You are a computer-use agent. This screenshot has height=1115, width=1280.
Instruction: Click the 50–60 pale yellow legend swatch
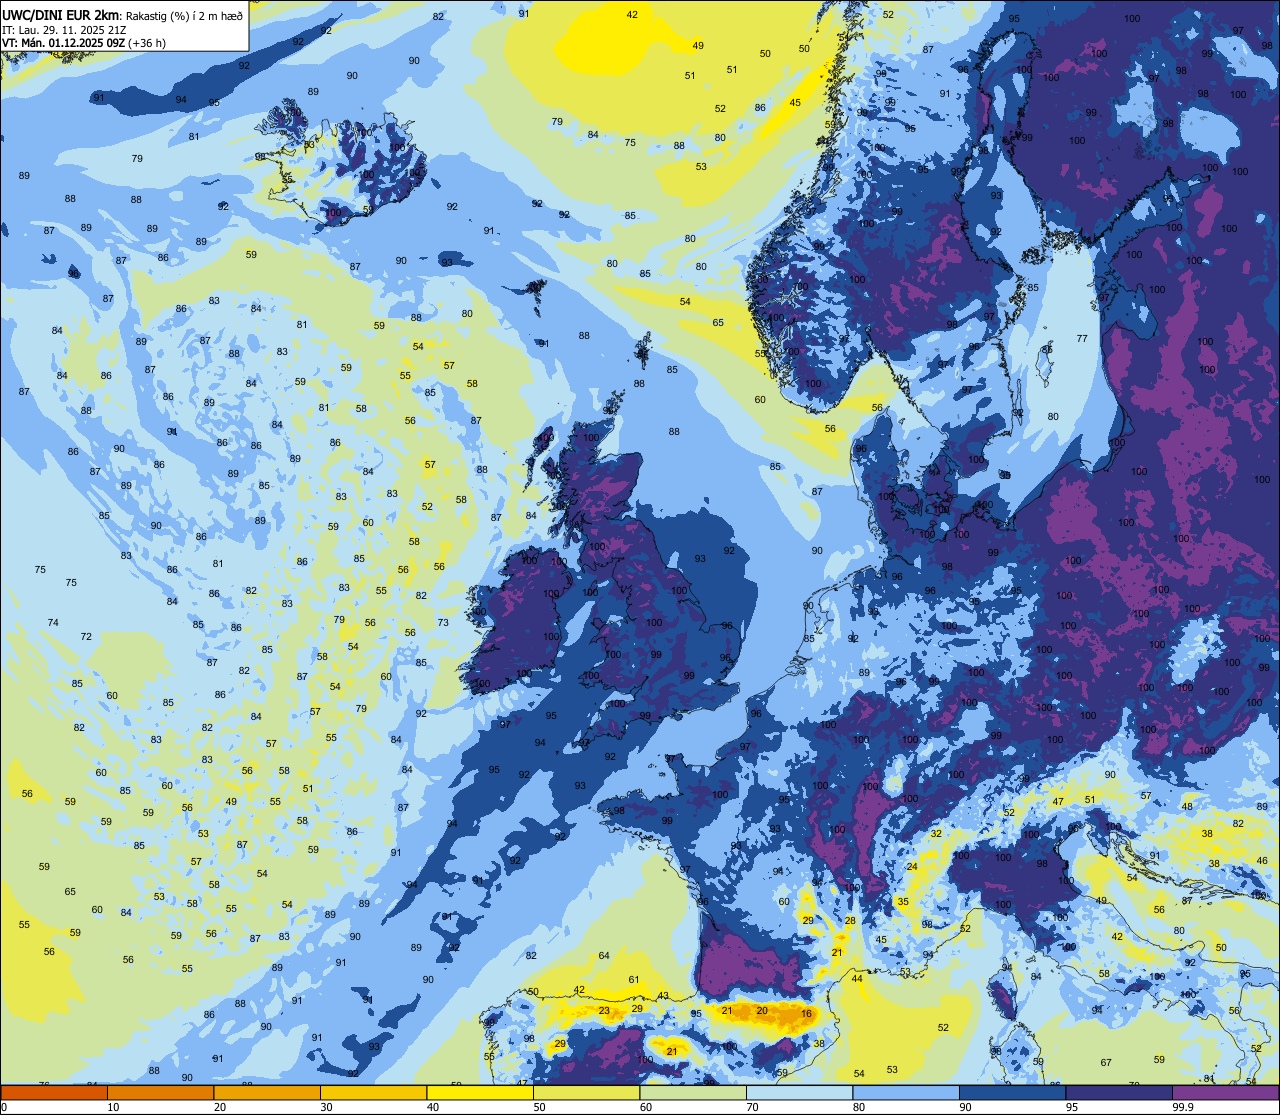(x=586, y=1092)
